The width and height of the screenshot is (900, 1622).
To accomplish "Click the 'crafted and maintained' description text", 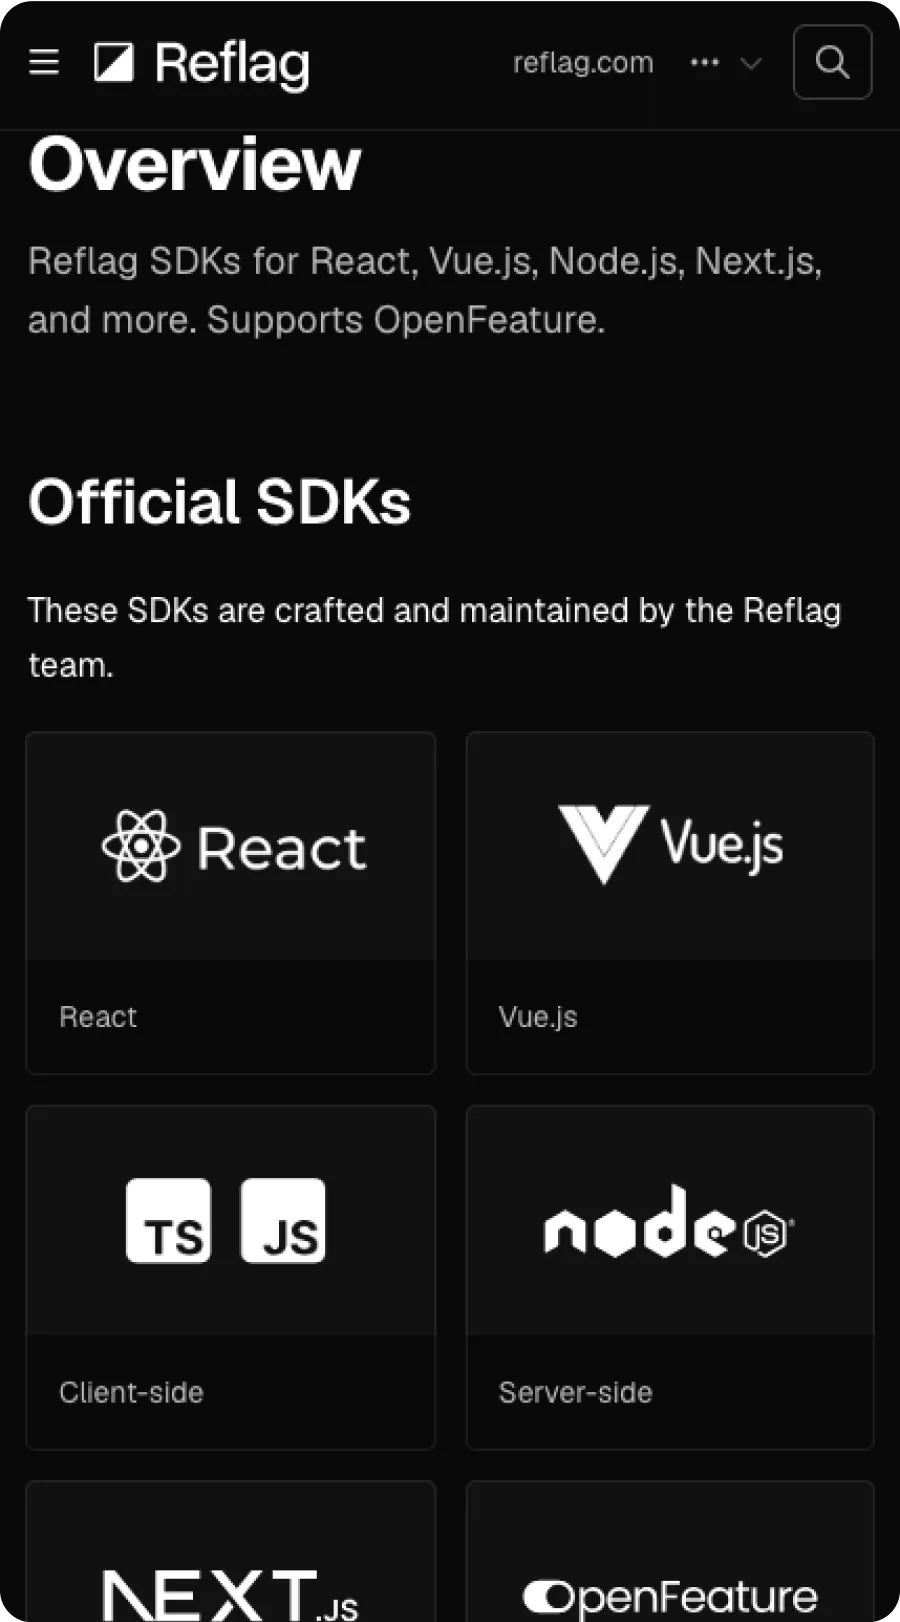I will [435, 637].
